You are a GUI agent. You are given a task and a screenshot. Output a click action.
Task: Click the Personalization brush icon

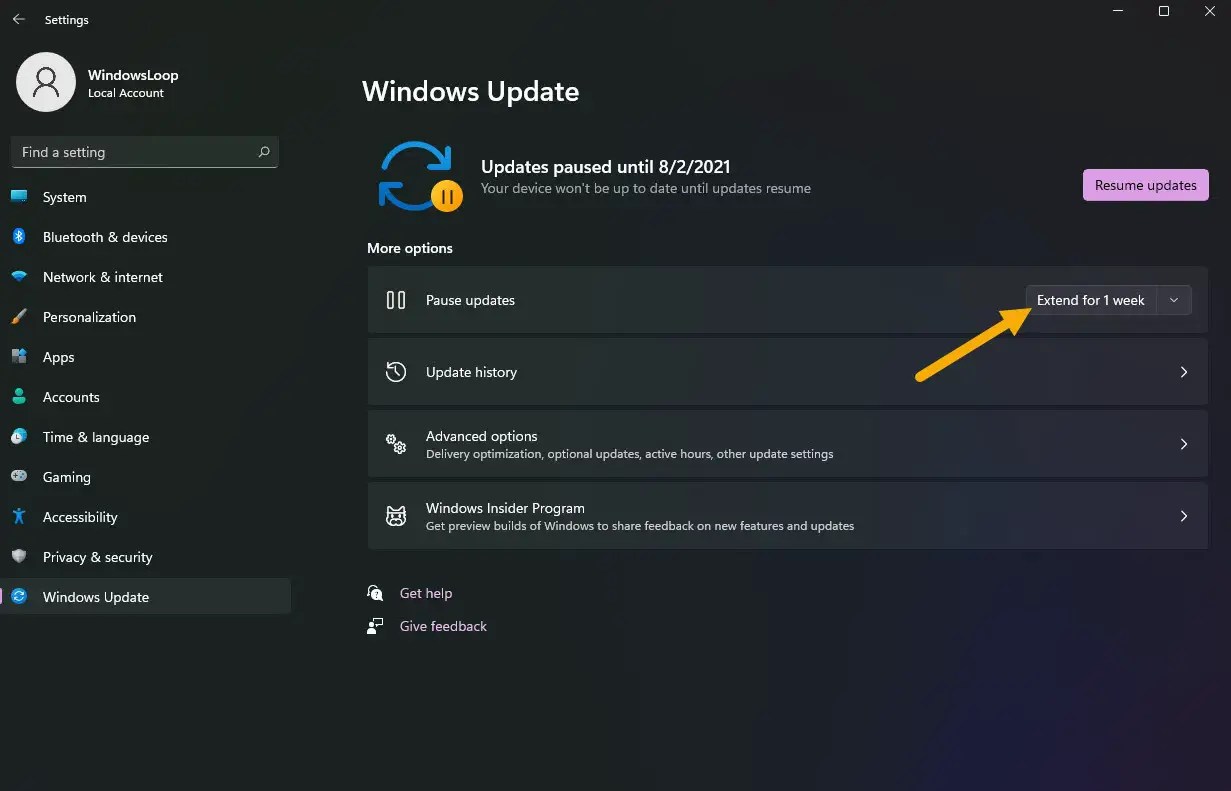19,317
